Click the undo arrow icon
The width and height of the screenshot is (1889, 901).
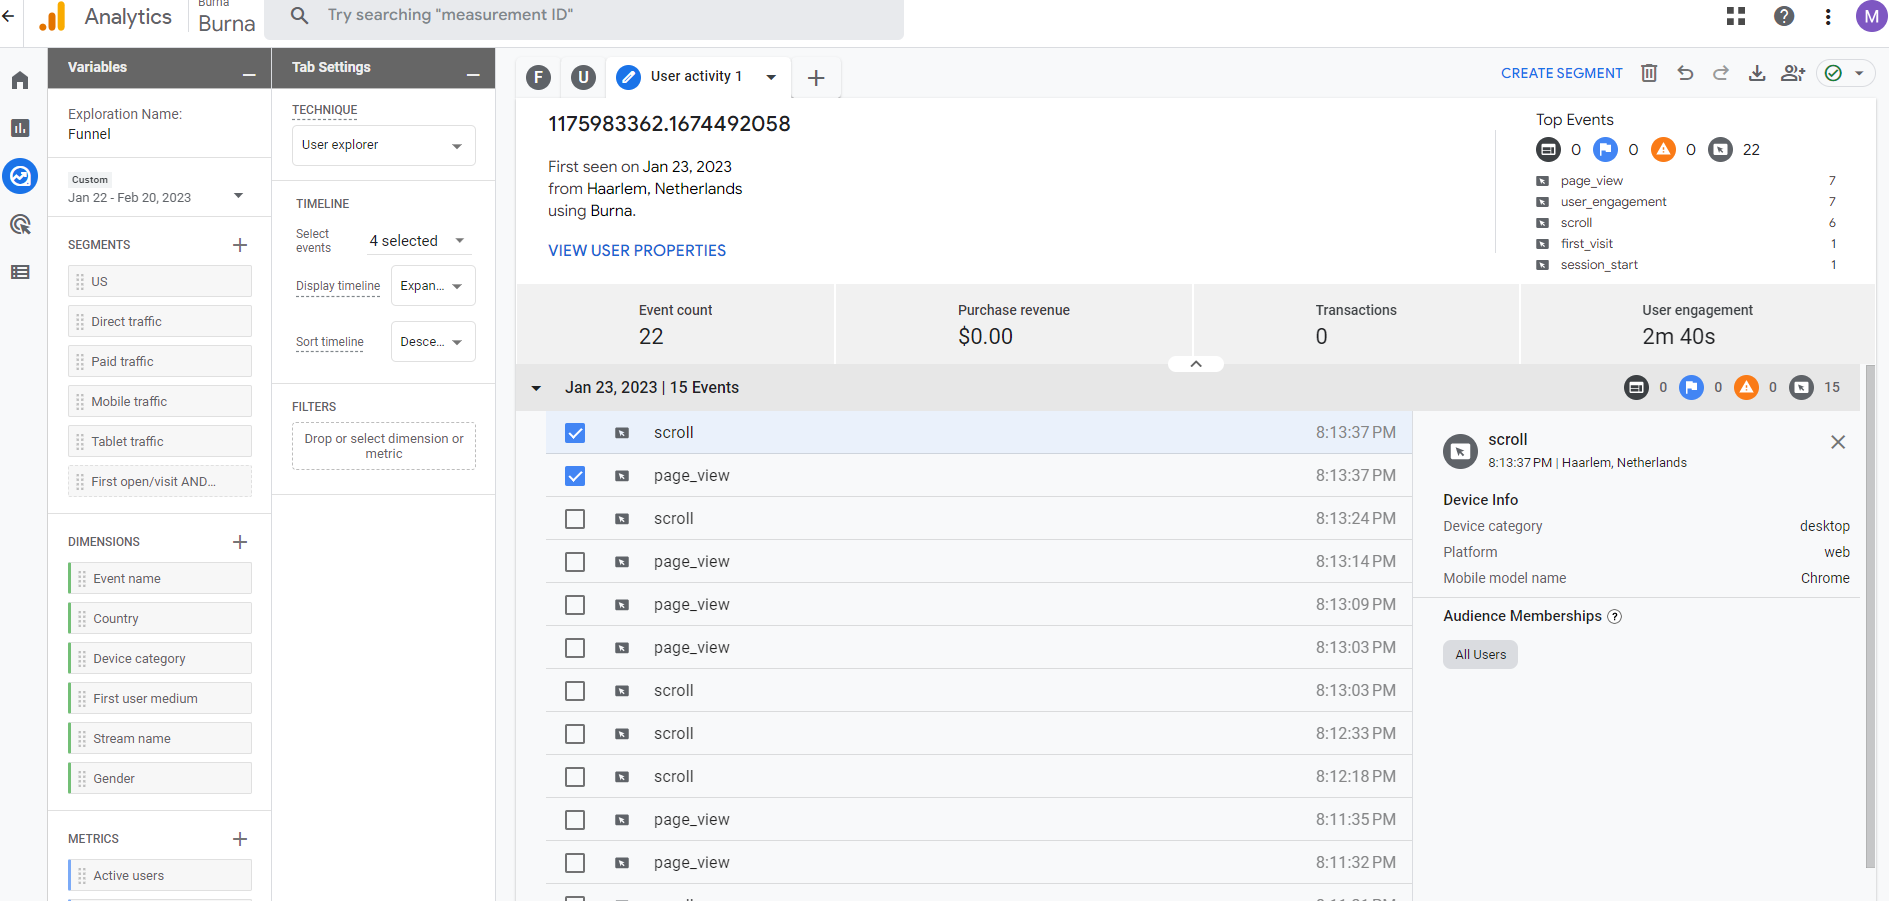[x=1685, y=73]
